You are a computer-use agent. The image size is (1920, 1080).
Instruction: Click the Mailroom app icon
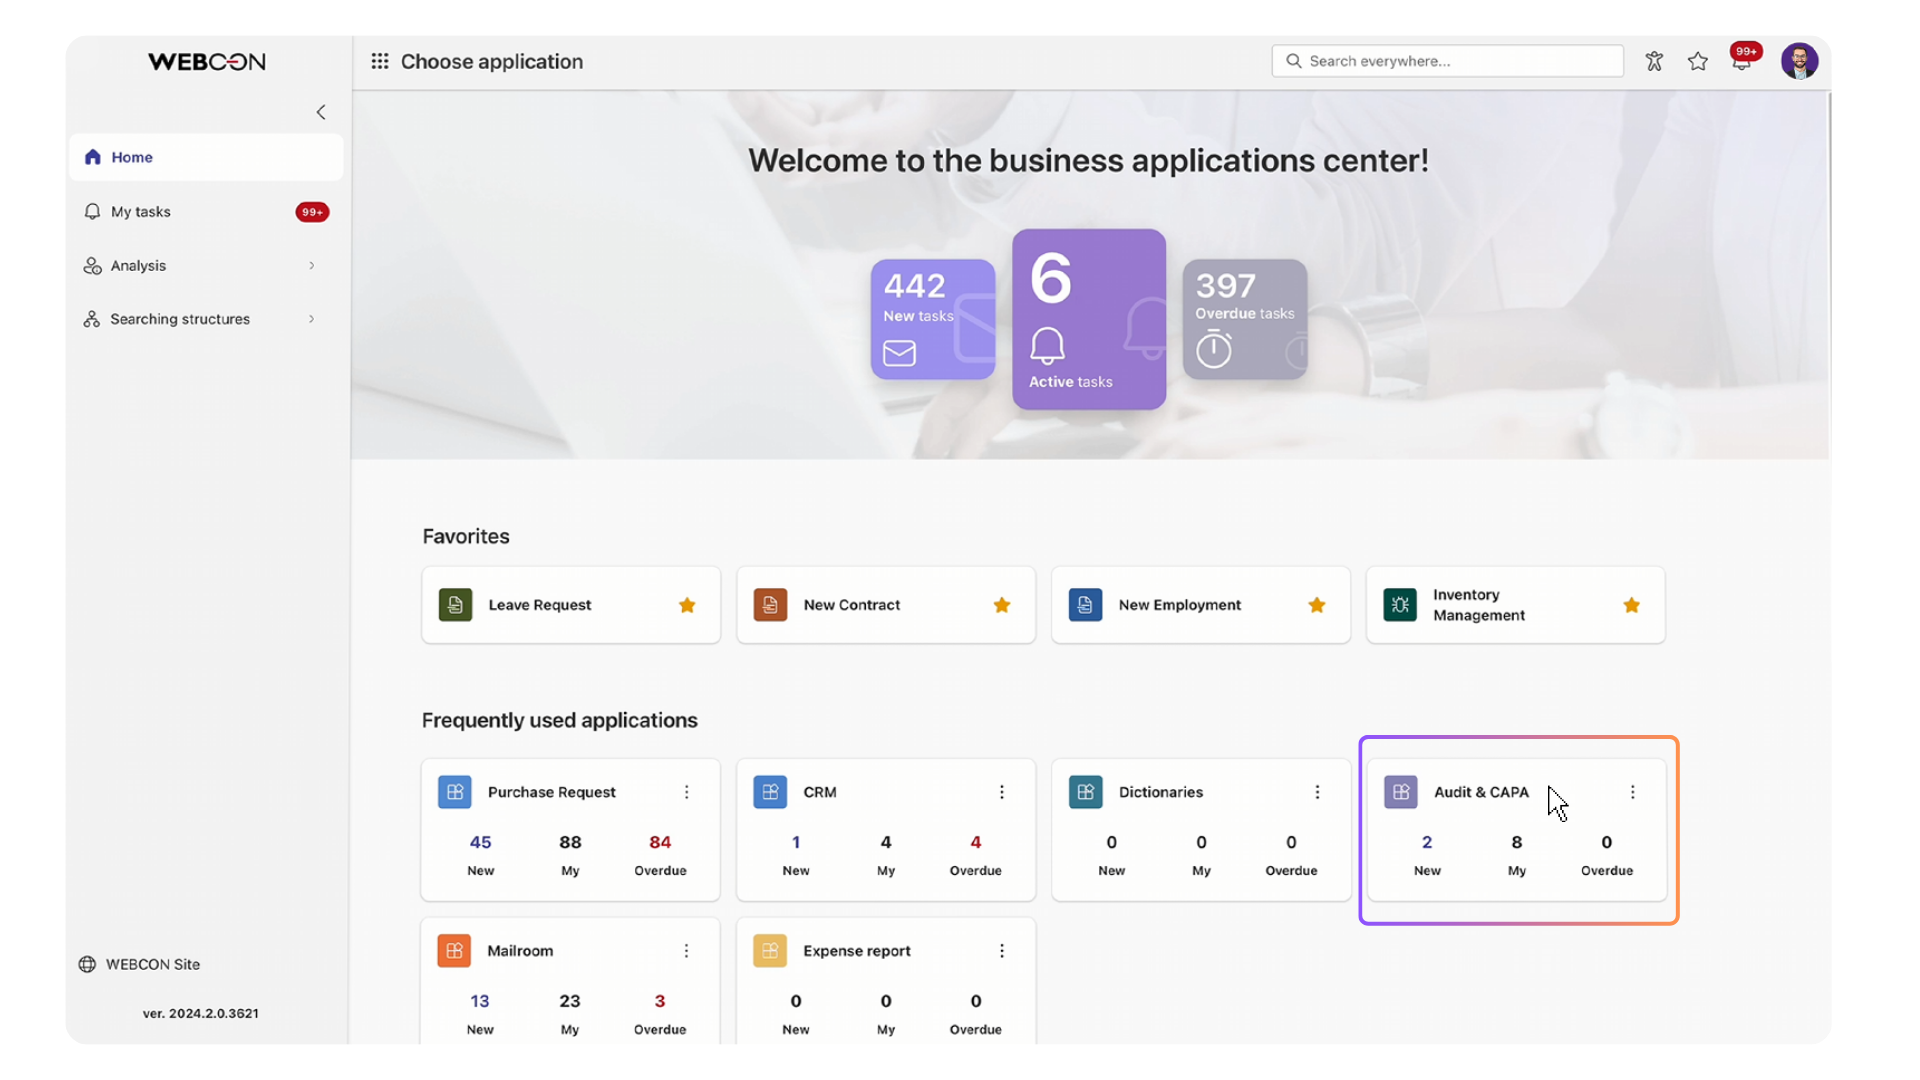click(454, 951)
